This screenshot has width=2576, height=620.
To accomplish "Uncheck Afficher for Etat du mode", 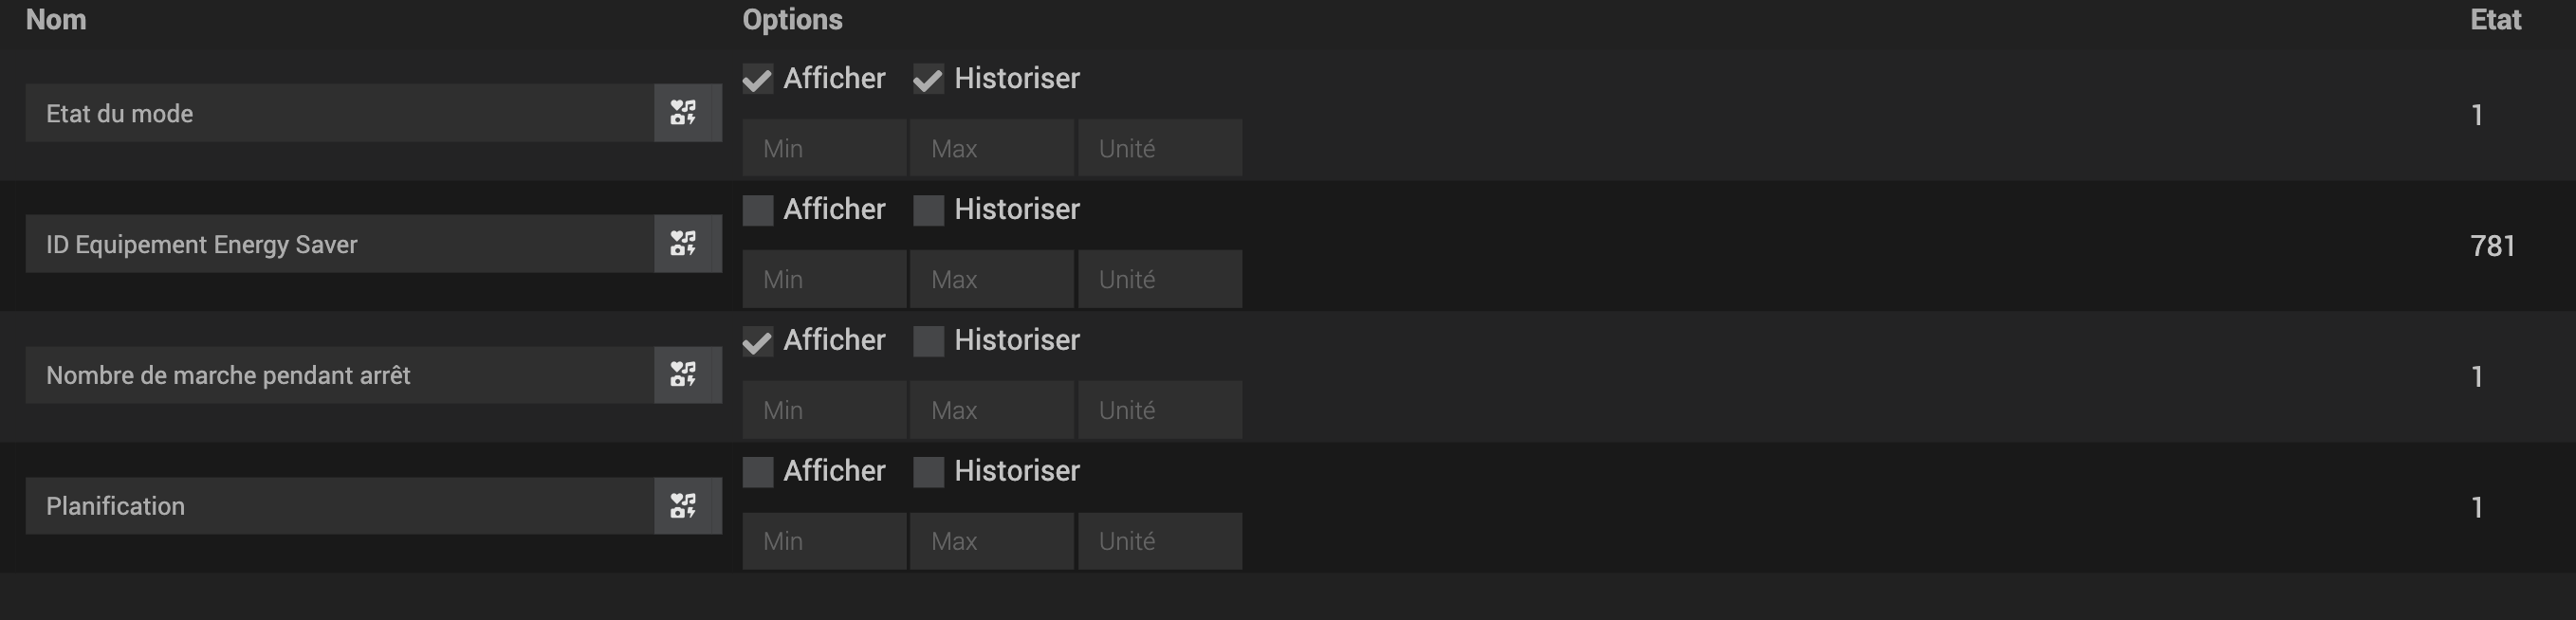I will point(758,79).
